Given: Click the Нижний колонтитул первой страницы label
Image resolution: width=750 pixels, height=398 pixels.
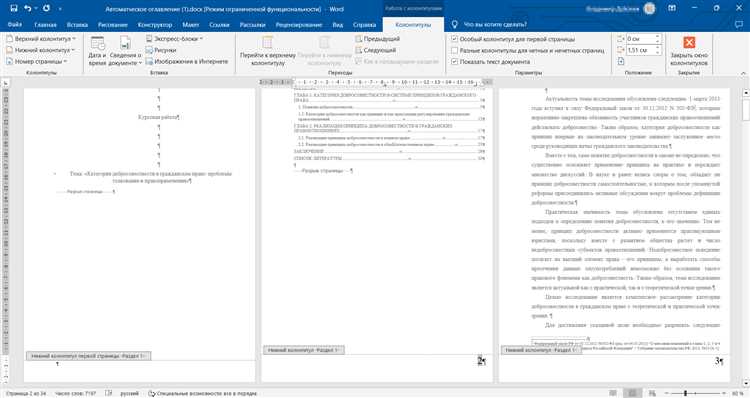Looking at the screenshot, I should [x=88, y=356].
